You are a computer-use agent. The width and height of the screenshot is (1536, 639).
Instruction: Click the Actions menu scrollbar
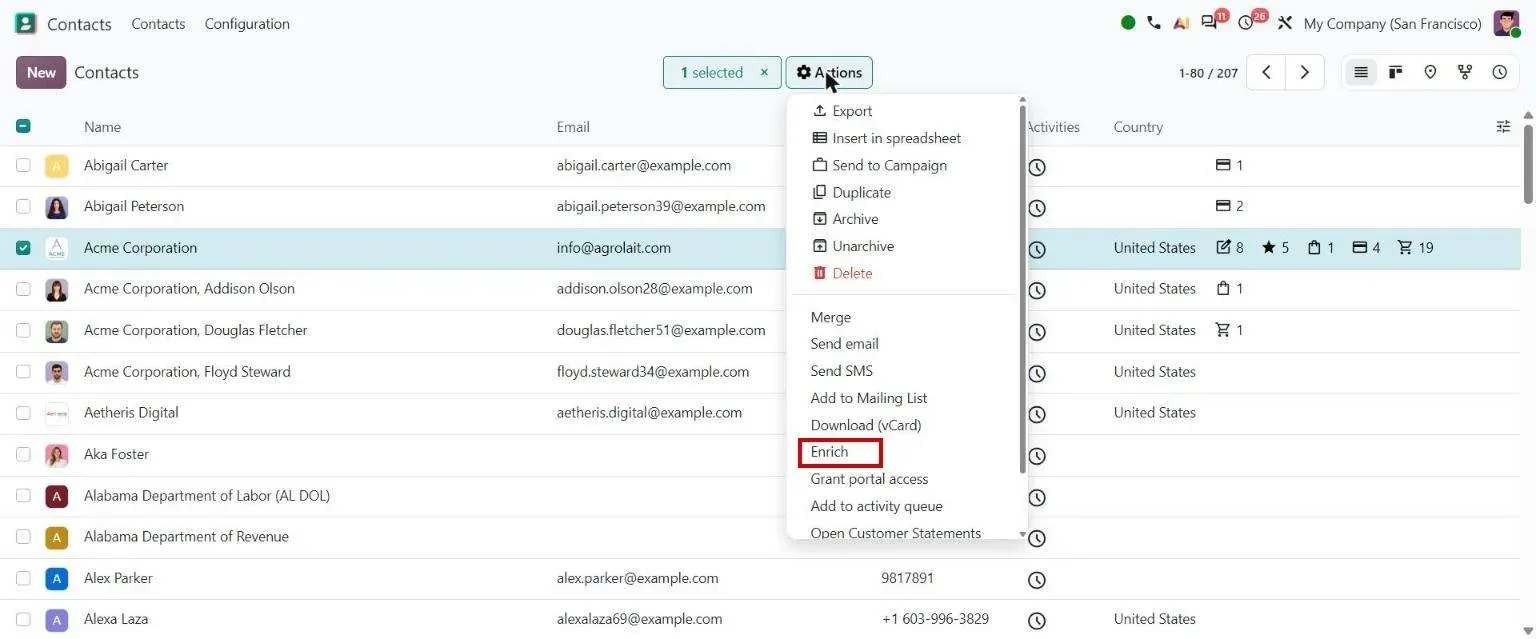pos(1022,288)
